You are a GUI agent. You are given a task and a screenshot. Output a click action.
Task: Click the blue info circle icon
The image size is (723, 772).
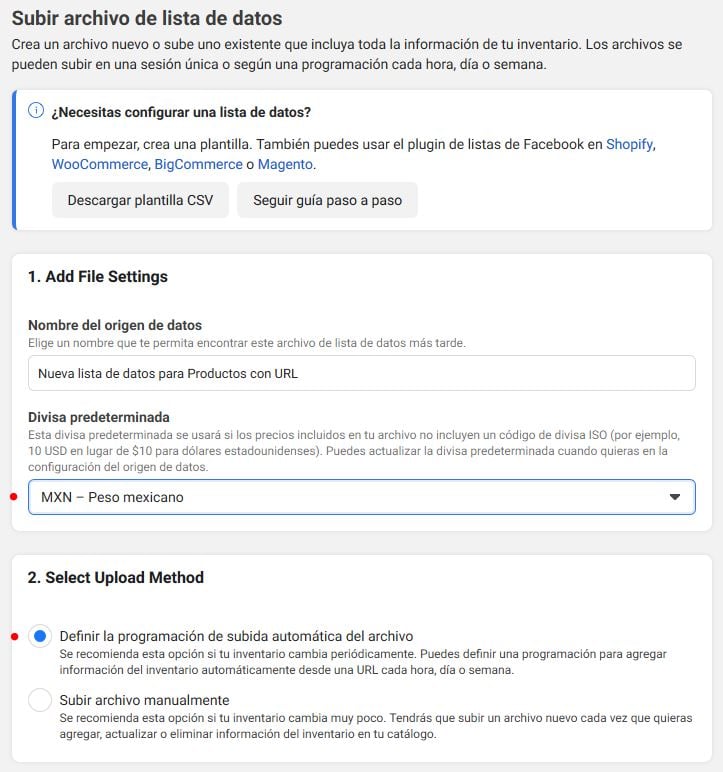click(x=36, y=110)
